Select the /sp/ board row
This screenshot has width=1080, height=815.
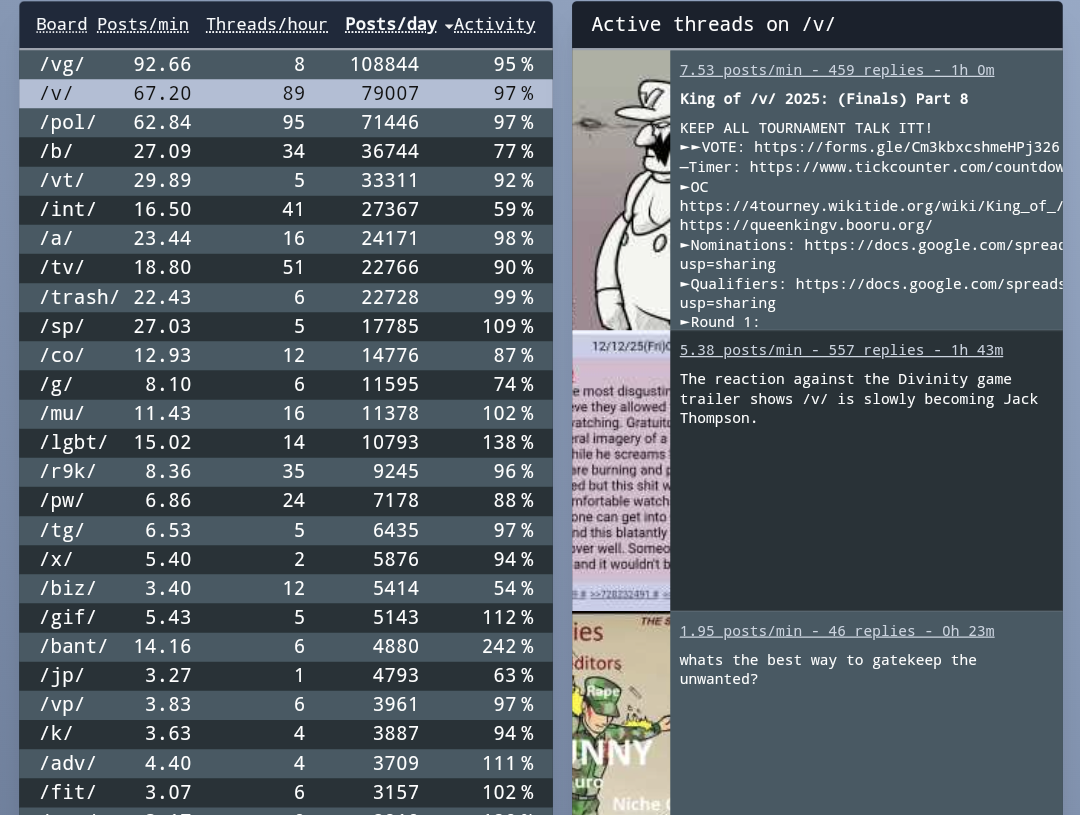coord(286,326)
